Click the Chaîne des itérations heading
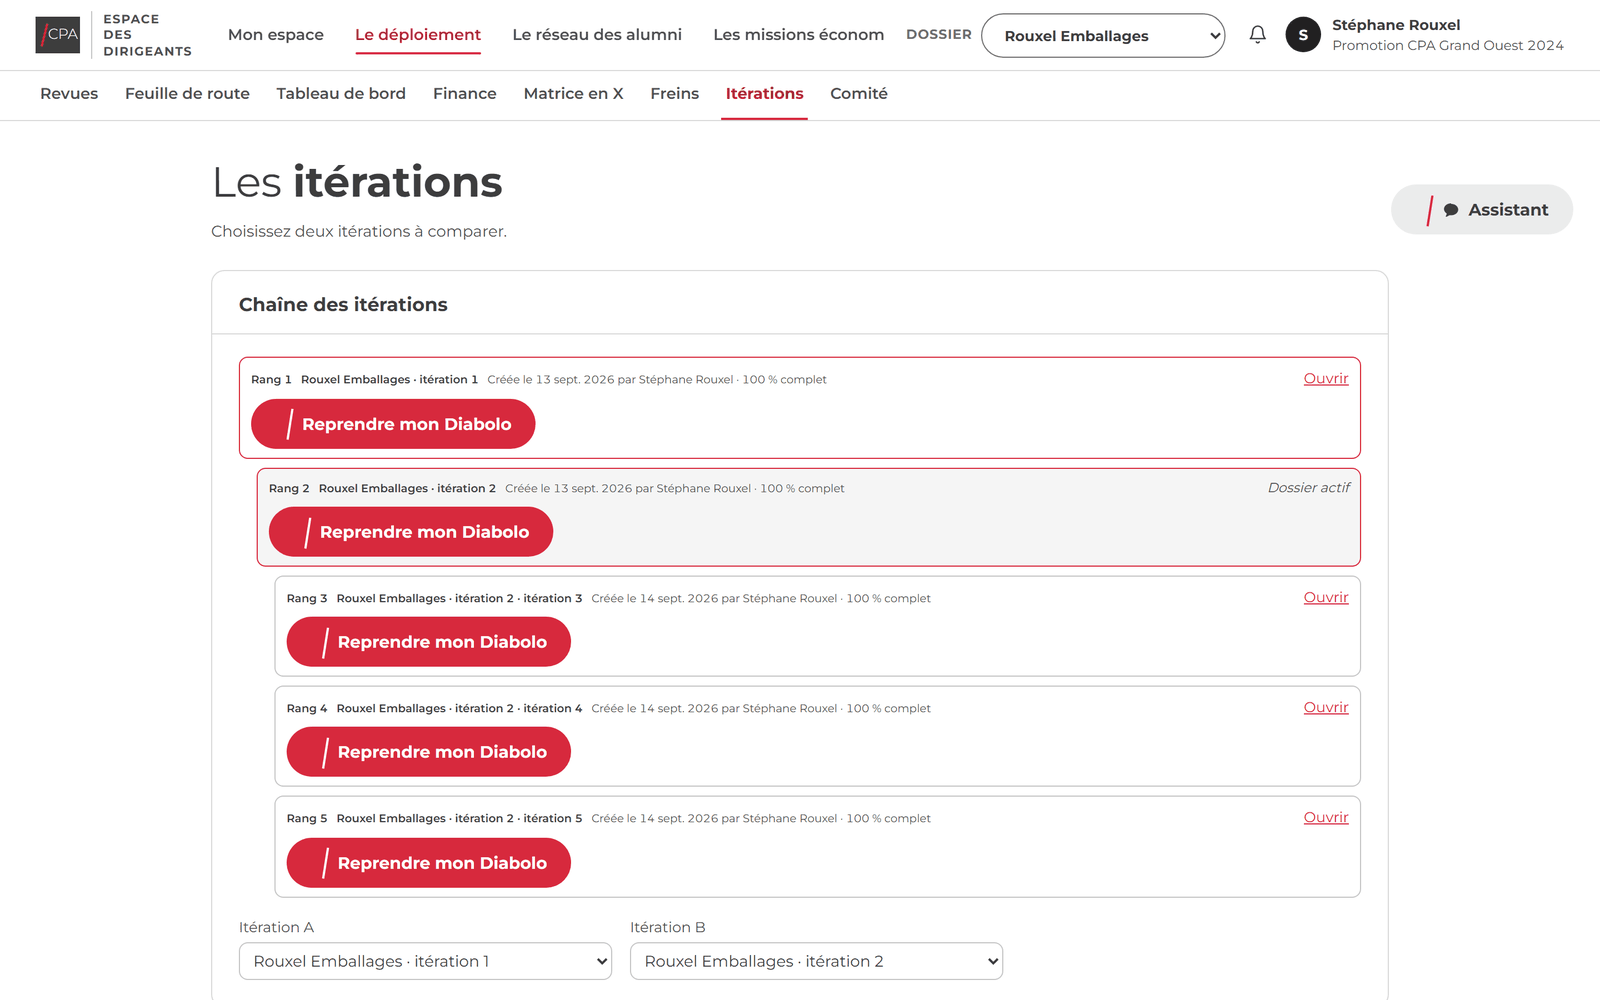 pyautogui.click(x=343, y=305)
